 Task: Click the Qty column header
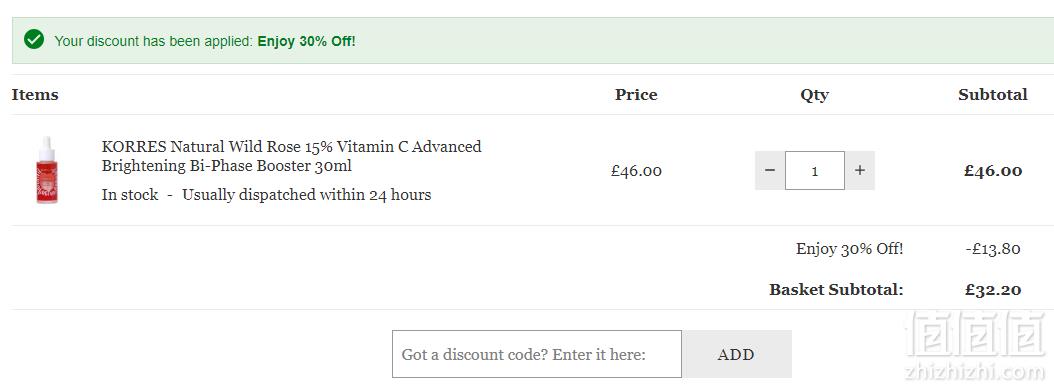[x=814, y=95]
